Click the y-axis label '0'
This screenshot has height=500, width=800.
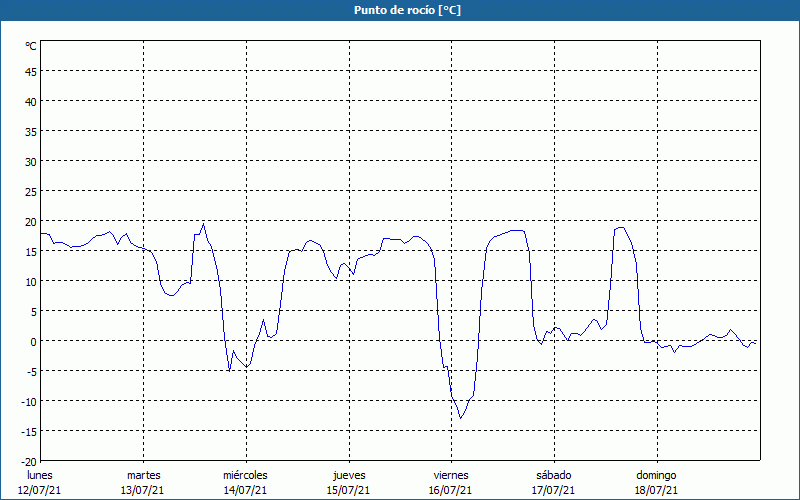(x=34, y=342)
